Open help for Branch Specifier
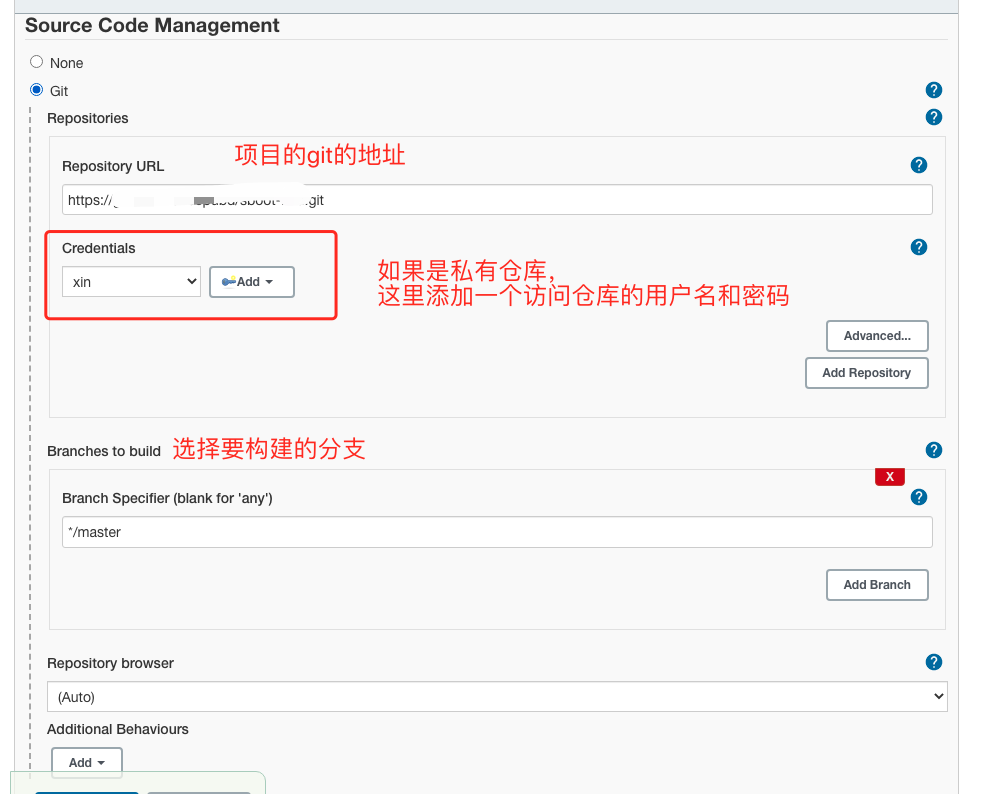Screen dimensions: 988x794 click(x=919, y=497)
